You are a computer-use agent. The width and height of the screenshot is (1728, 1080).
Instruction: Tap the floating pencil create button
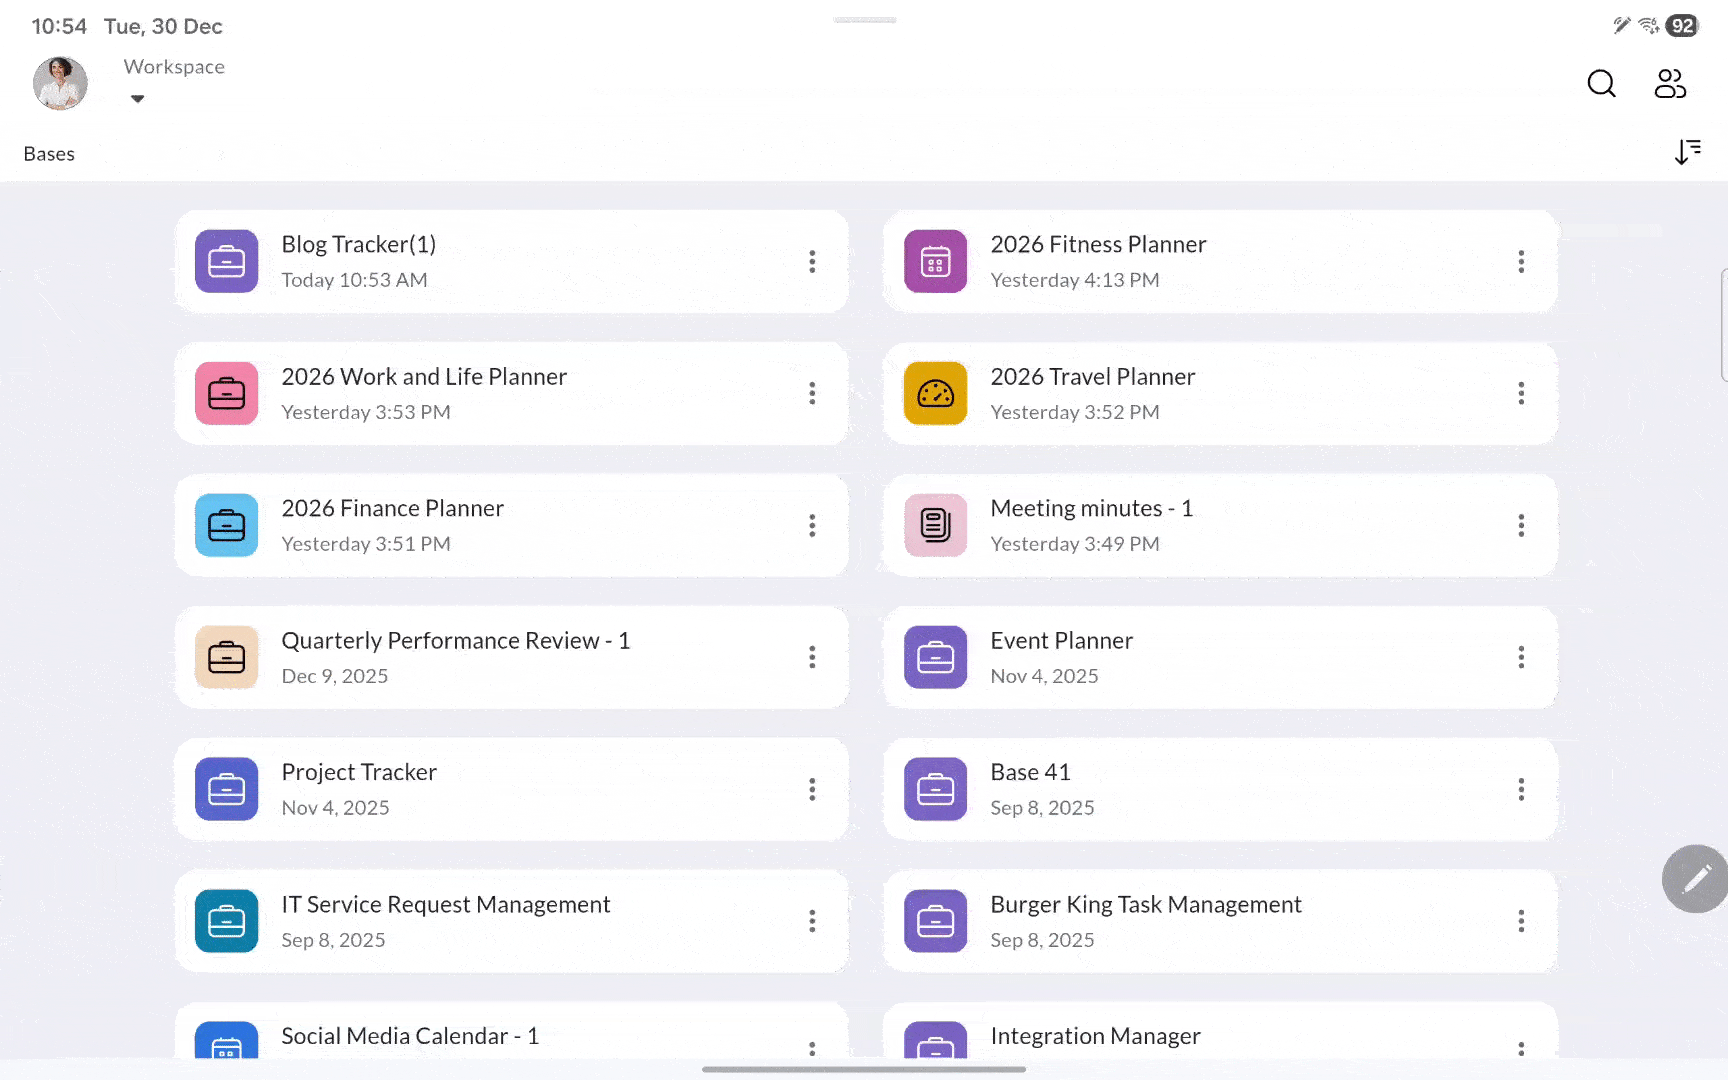pos(1695,879)
